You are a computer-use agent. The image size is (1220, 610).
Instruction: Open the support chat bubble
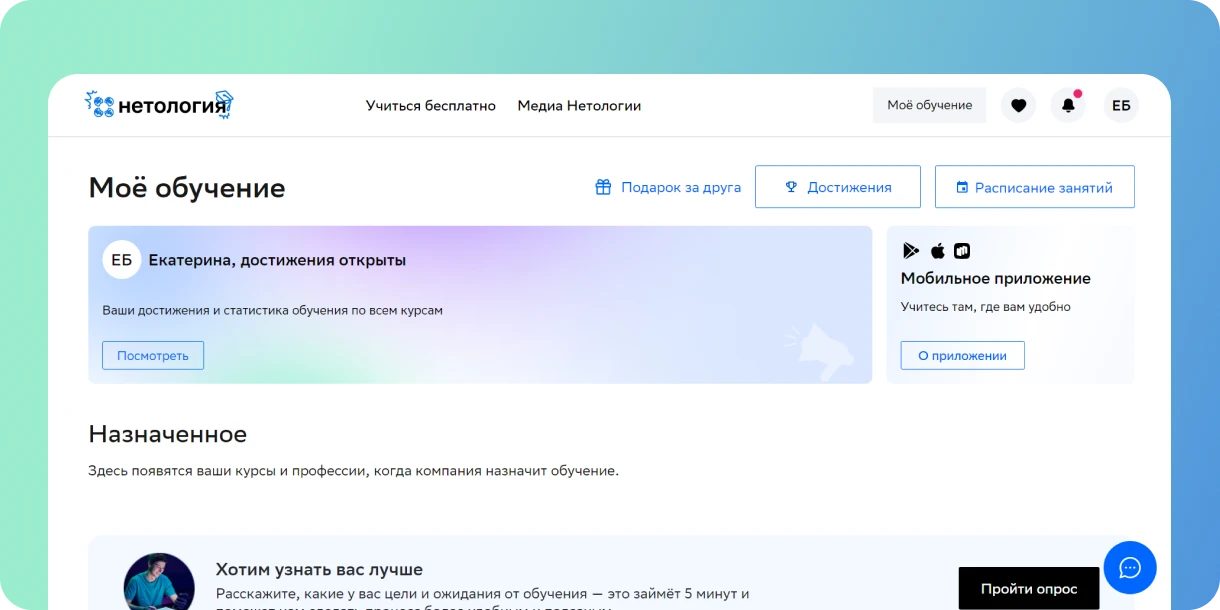1129,568
